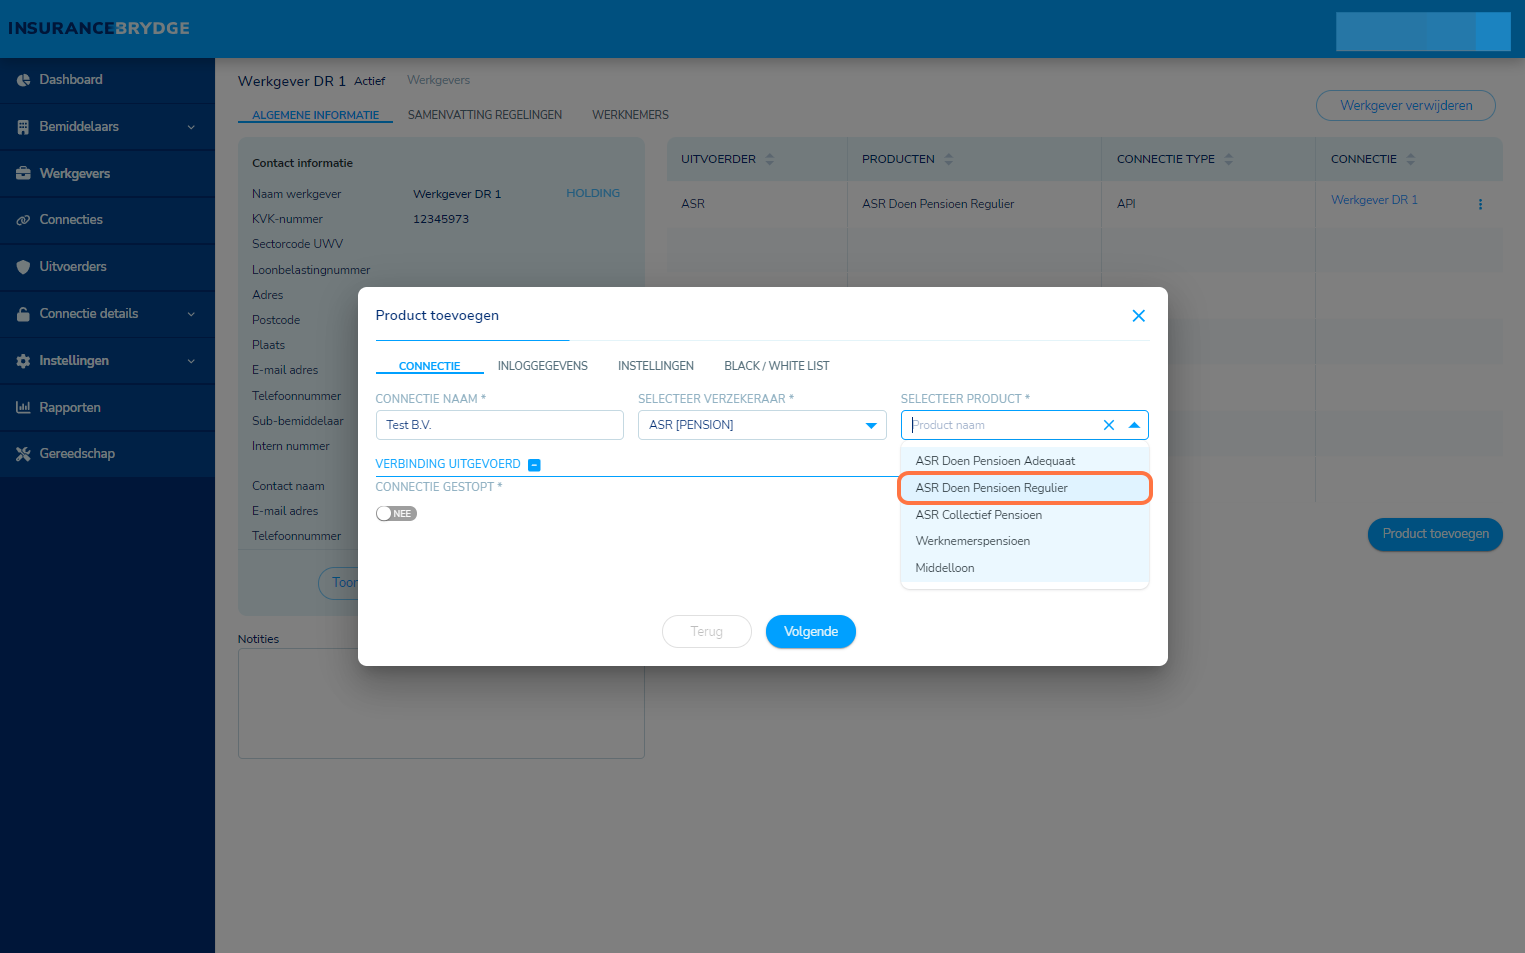Click the Holding link
1525x953 pixels.
click(593, 194)
